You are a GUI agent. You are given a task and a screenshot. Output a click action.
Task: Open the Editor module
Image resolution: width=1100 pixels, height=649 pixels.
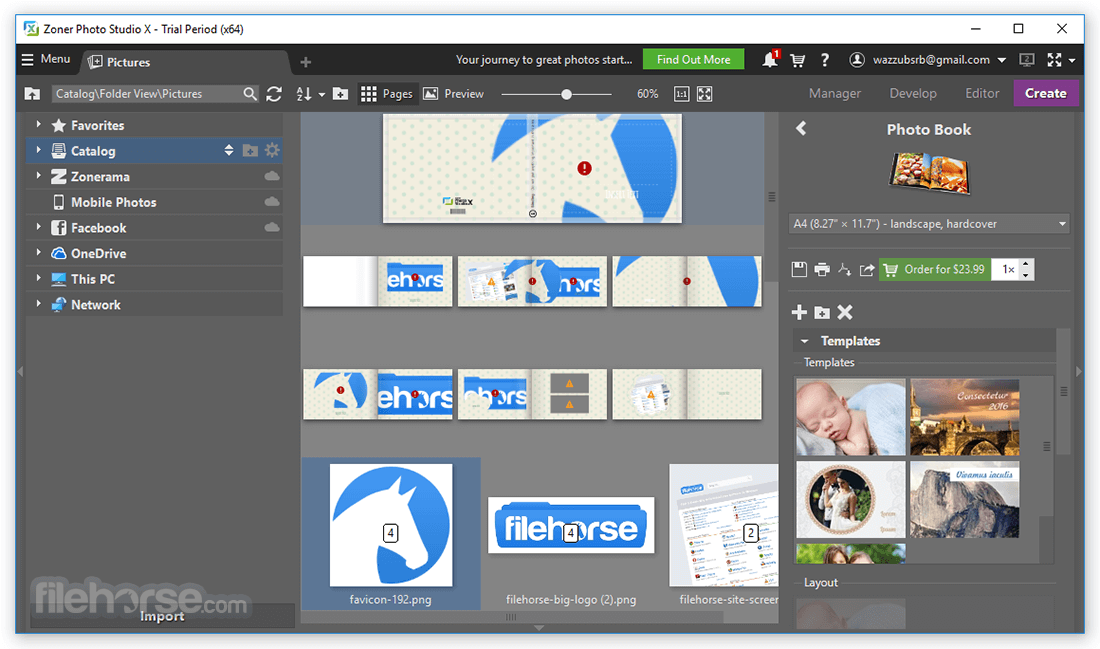point(982,93)
